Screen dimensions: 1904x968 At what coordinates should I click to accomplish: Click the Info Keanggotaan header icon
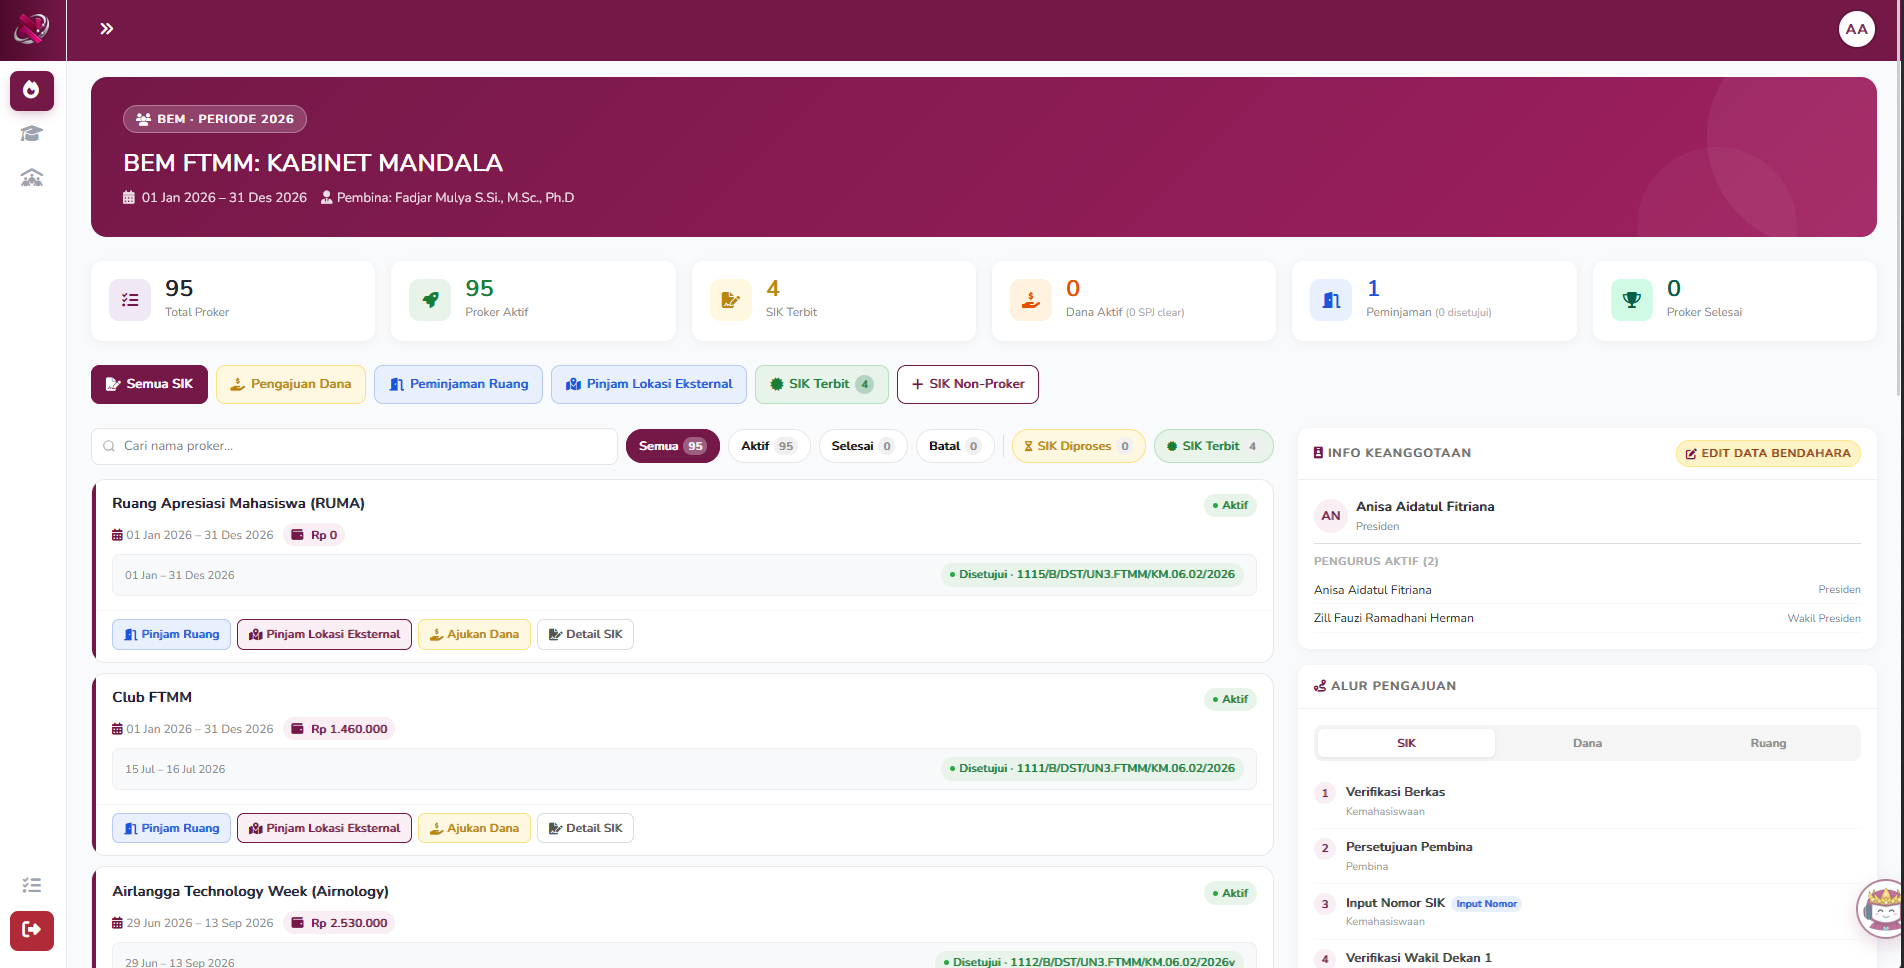(x=1318, y=453)
